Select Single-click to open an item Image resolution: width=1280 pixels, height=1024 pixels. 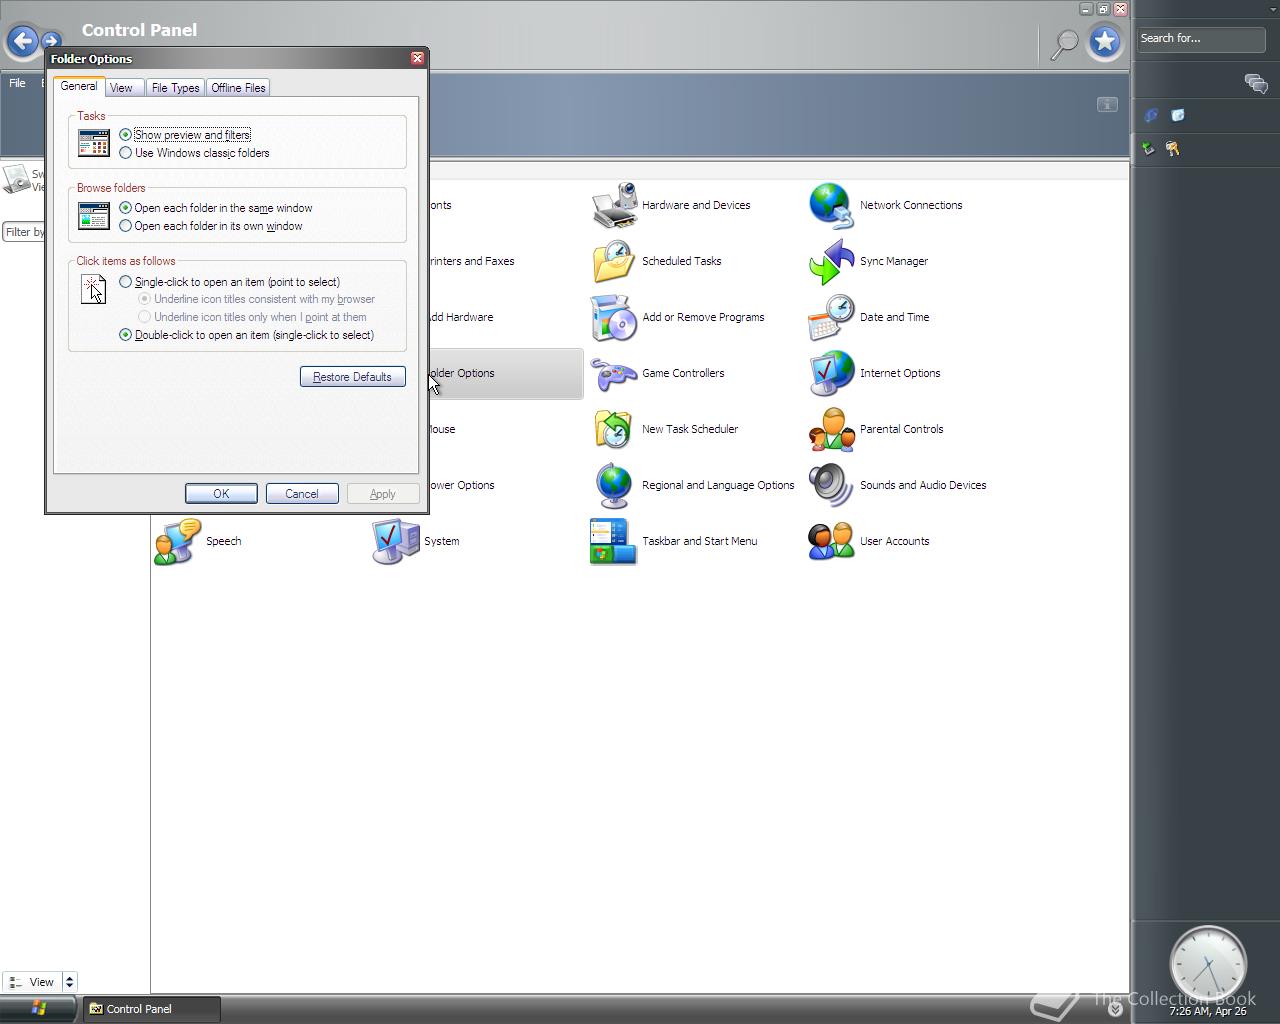point(229,282)
